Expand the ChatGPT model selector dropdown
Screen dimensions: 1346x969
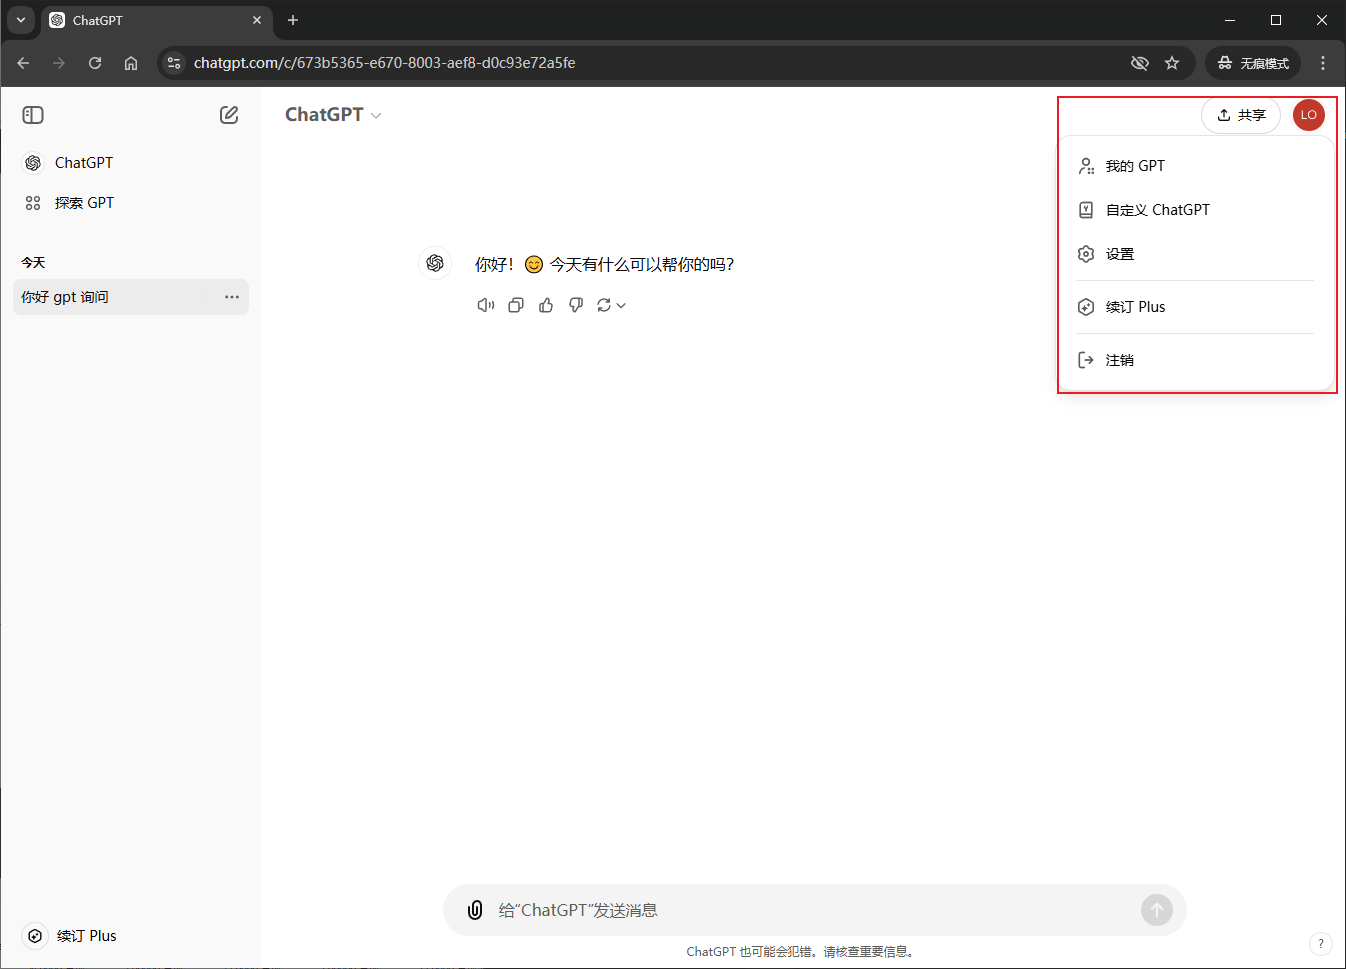(x=333, y=115)
